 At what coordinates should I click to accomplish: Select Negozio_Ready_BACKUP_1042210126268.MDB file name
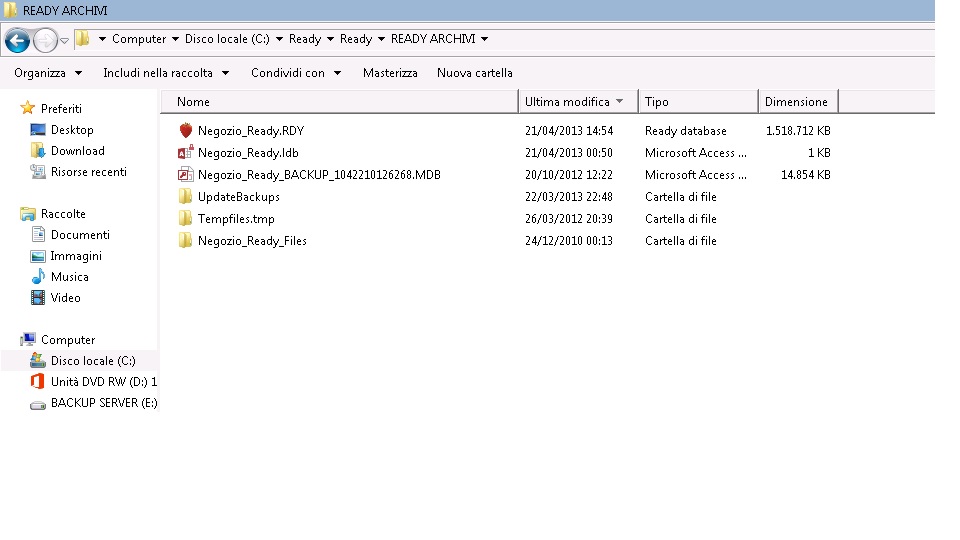(319, 175)
